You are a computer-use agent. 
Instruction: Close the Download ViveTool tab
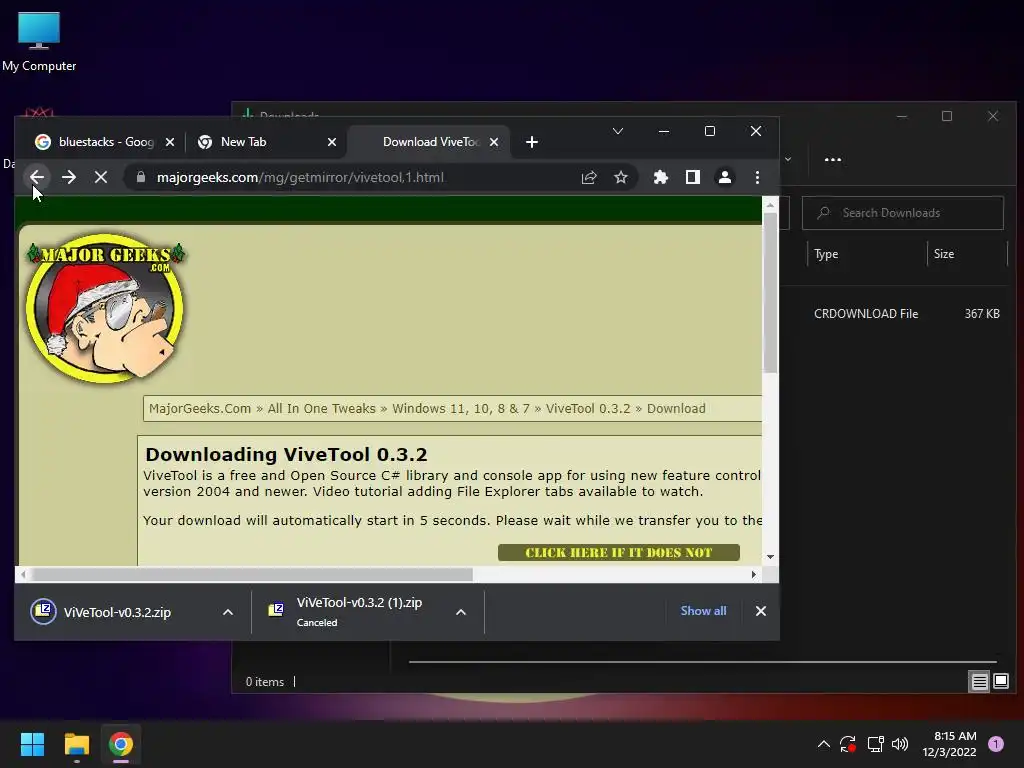click(x=494, y=142)
